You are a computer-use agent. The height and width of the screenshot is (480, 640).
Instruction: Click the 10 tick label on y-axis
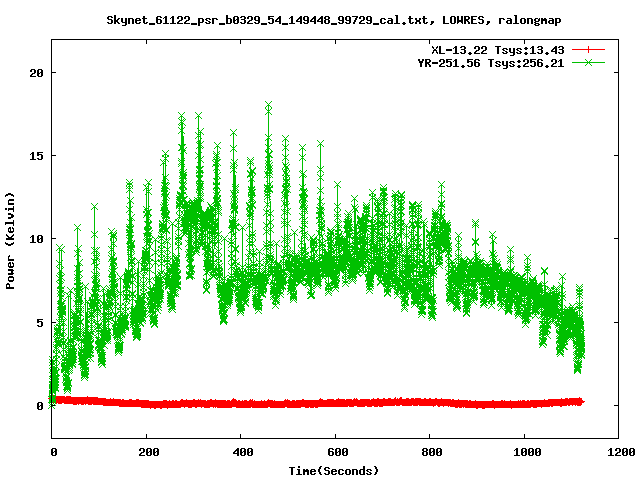[x=35, y=239]
